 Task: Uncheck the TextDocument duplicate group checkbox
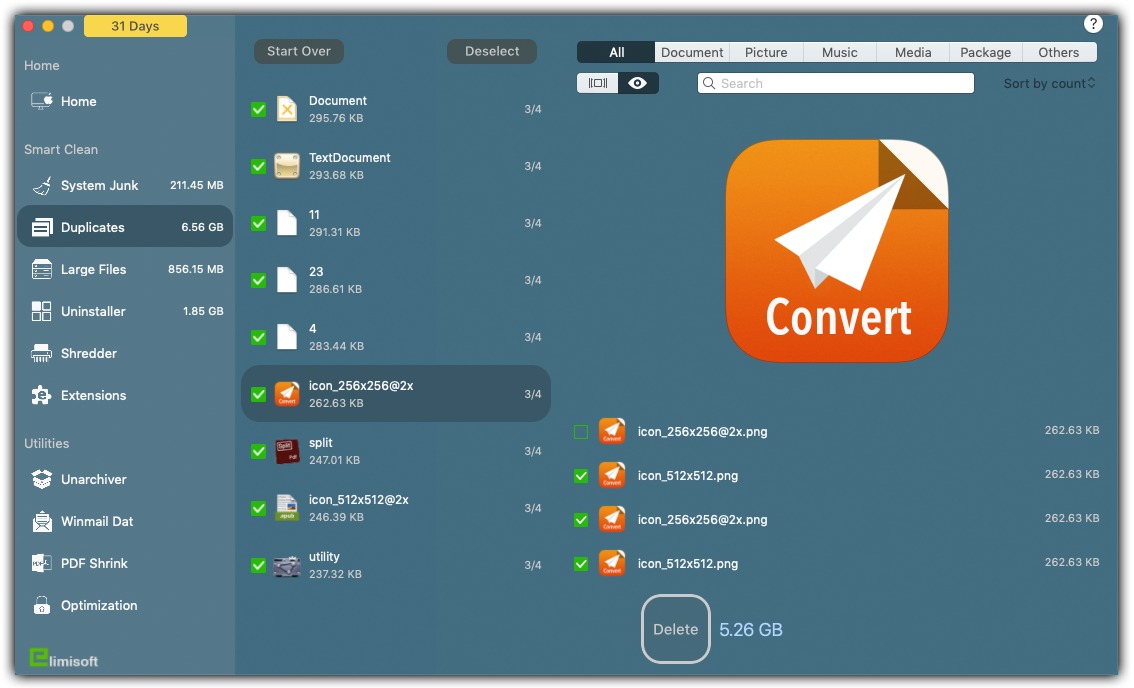(259, 166)
